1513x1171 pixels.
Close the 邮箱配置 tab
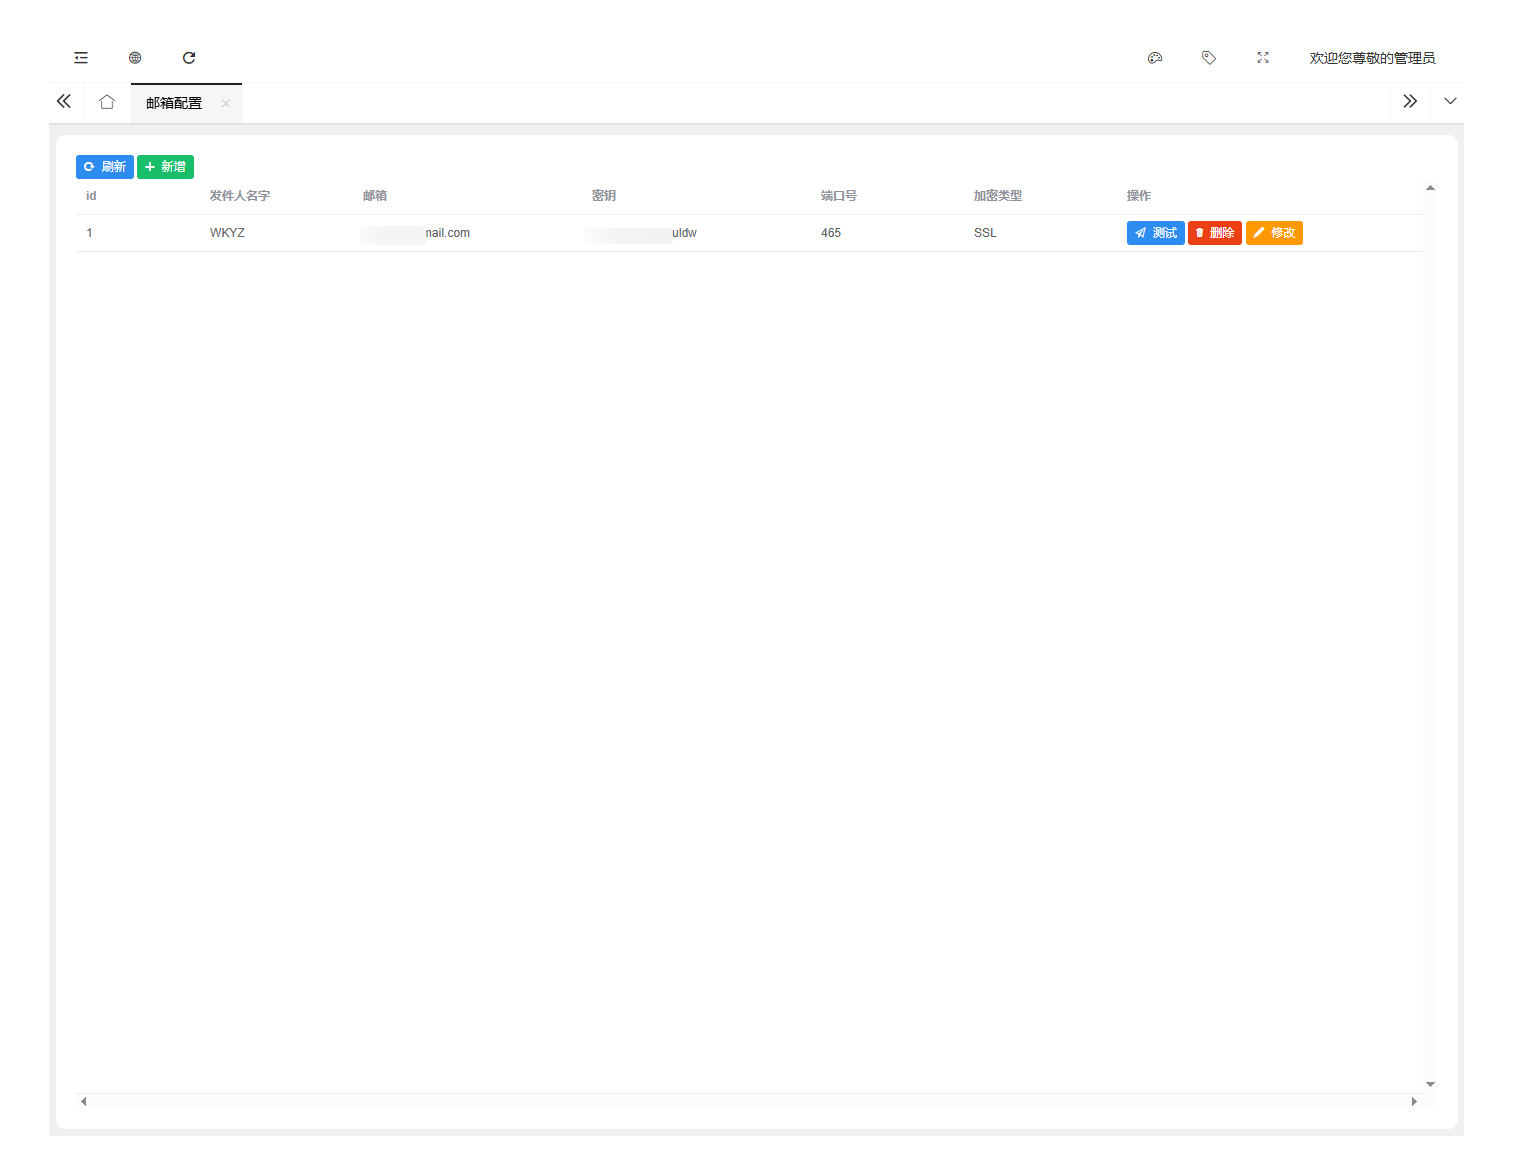click(x=226, y=103)
